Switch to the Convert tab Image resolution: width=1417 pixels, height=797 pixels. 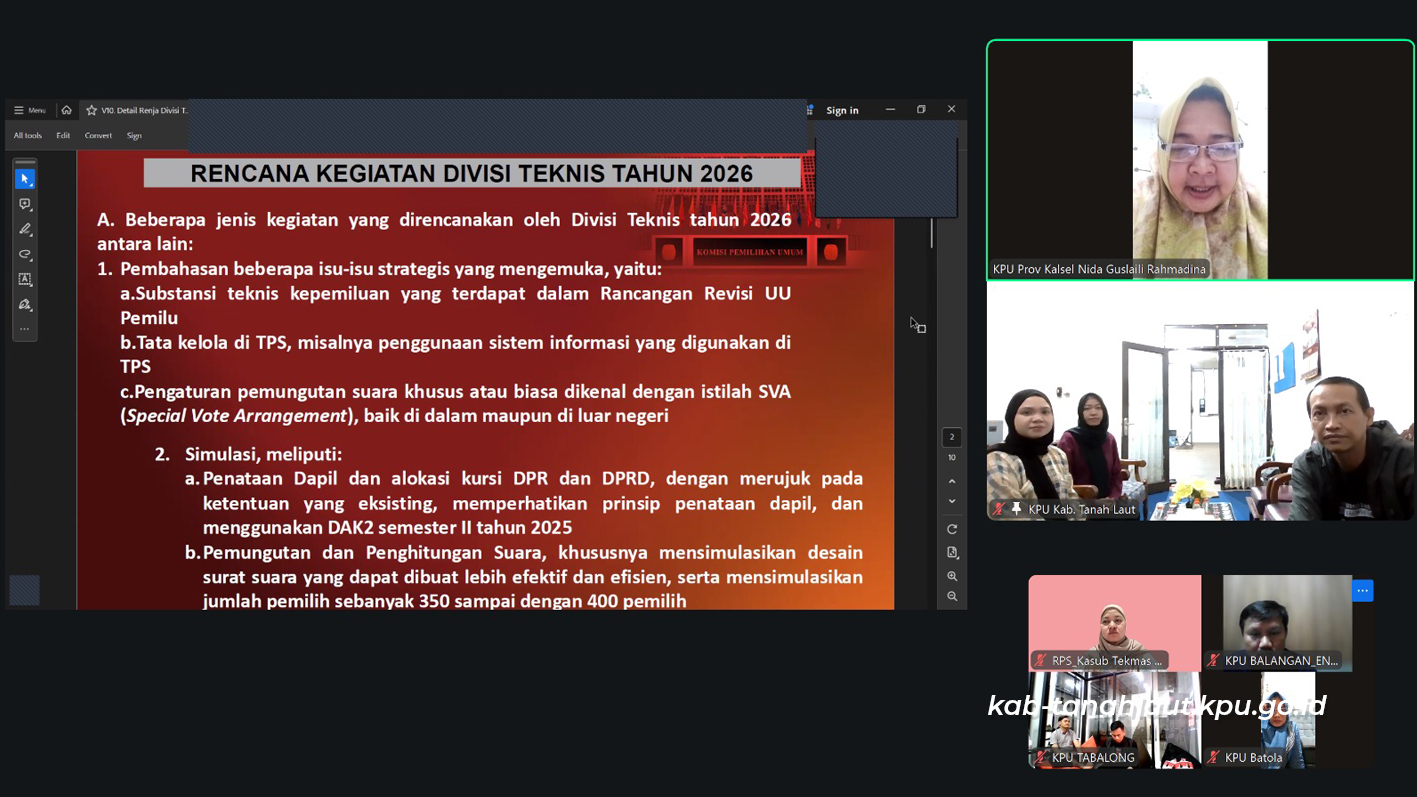pyautogui.click(x=98, y=135)
